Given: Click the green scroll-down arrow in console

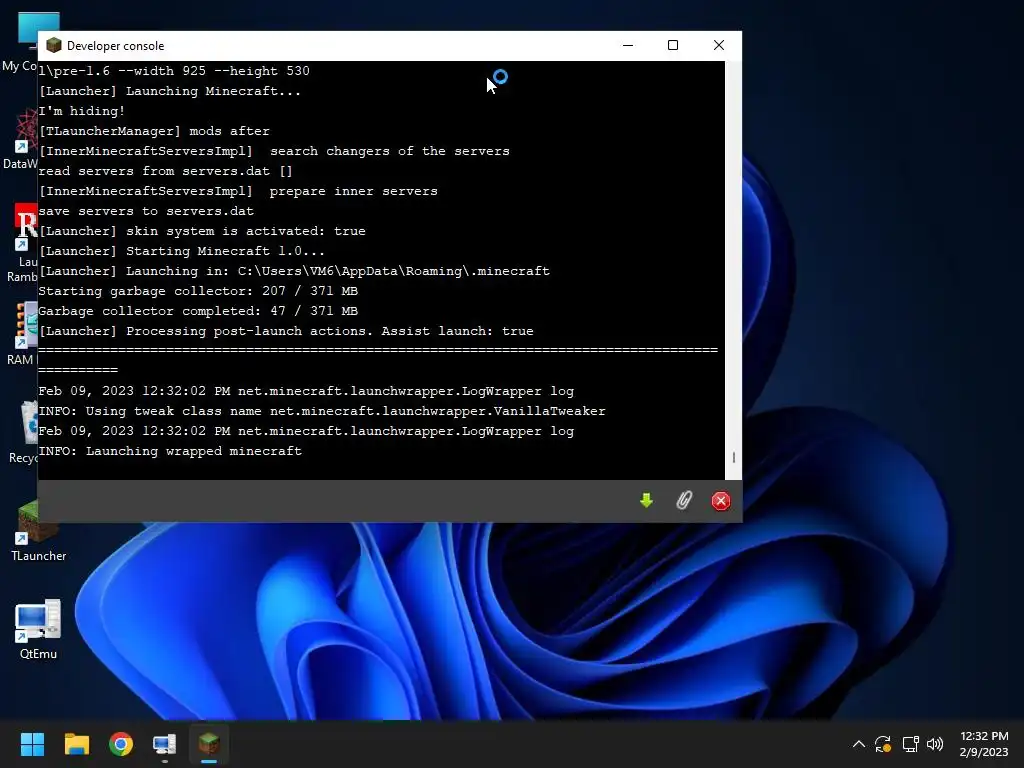Looking at the screenshot, I should pyautogui.click(x=646, y=501).
